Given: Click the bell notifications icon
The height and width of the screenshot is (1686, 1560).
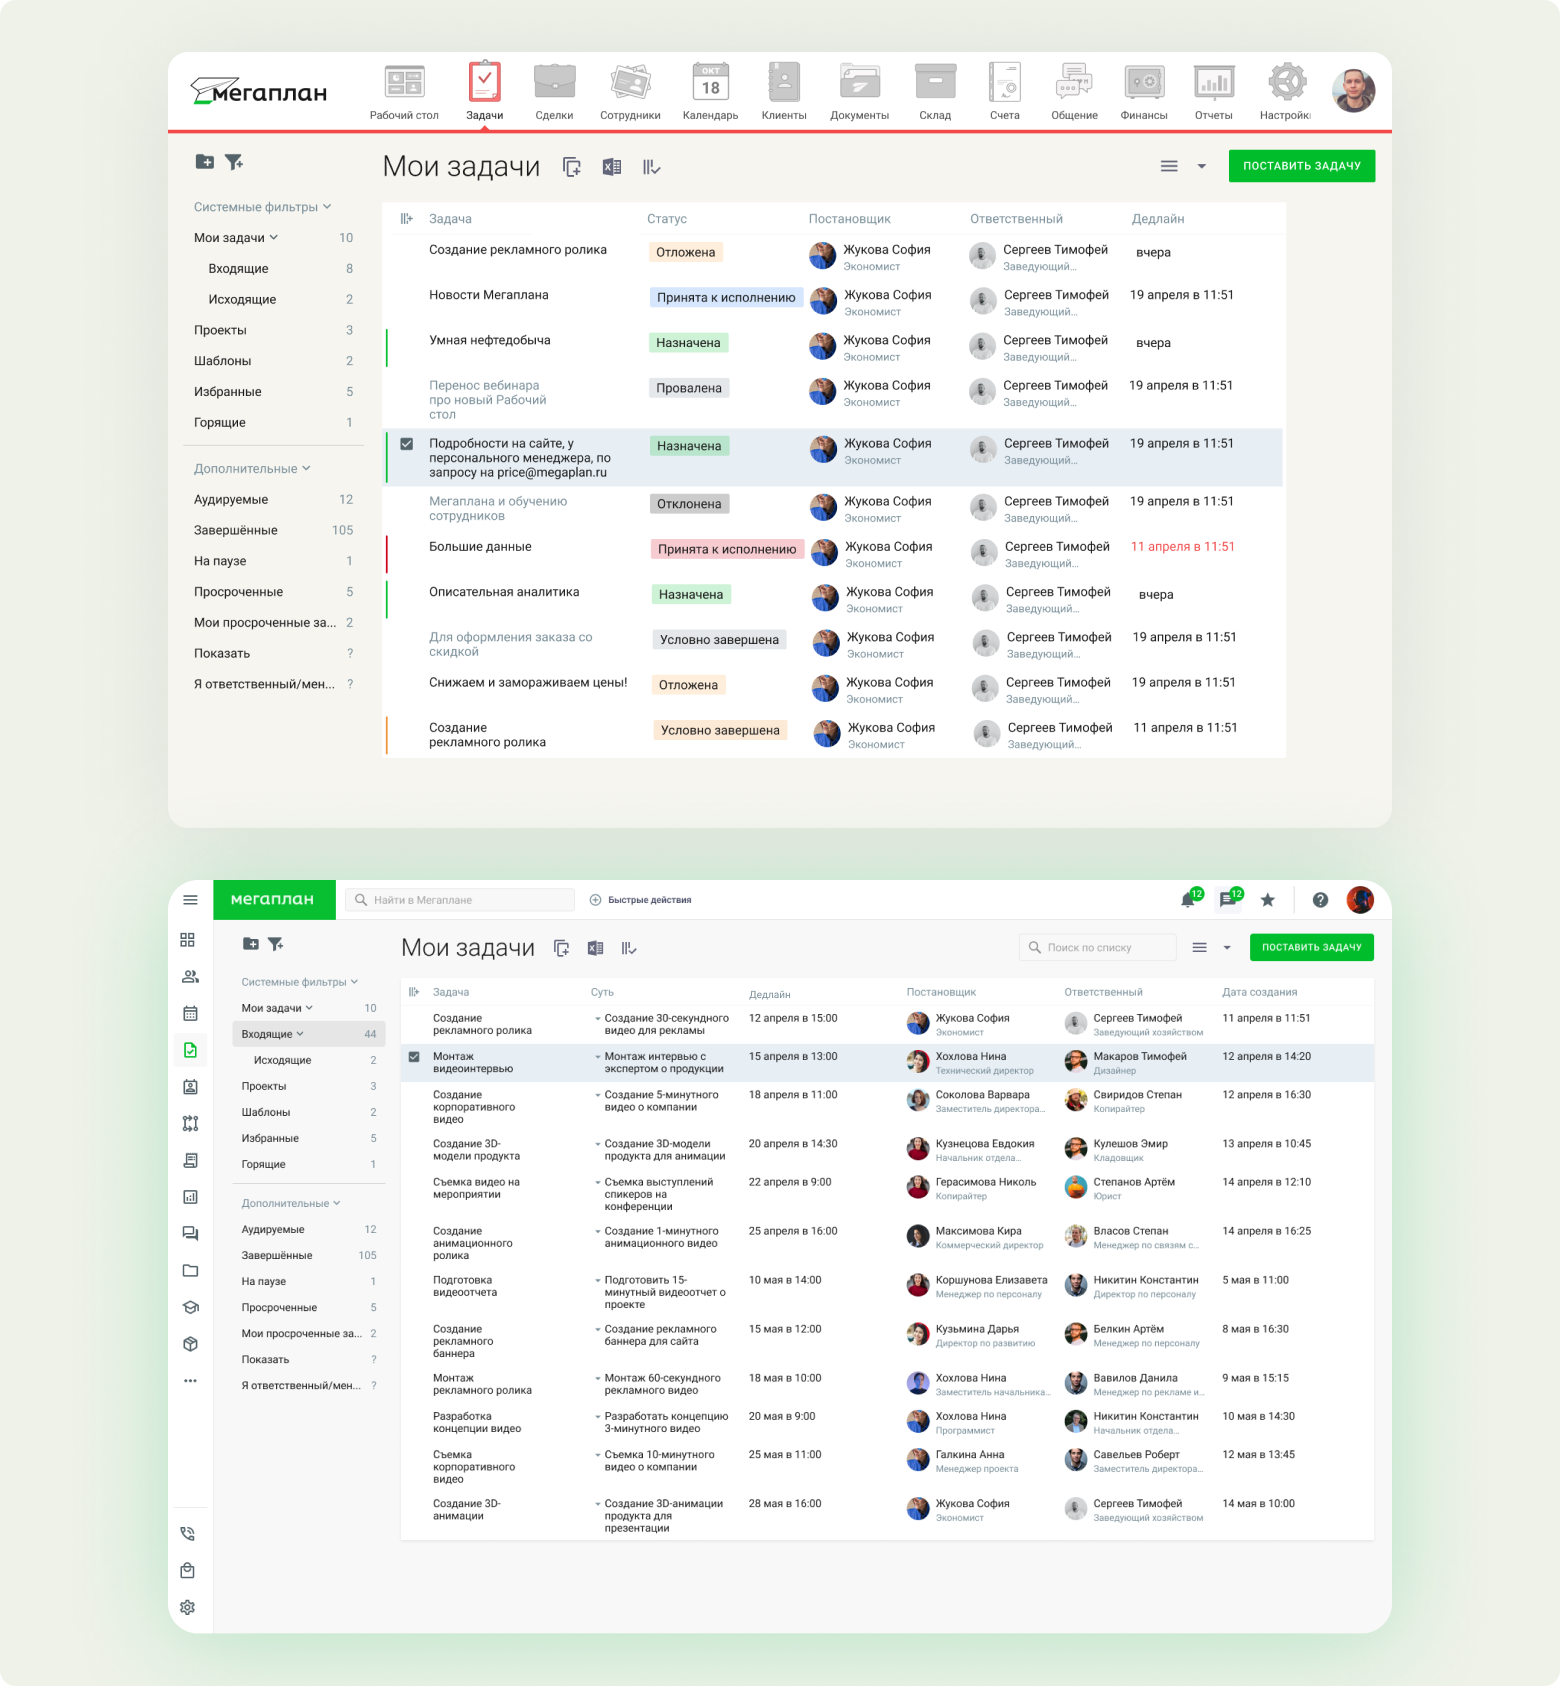Looking at the screenshot, I should [1188, 900].
